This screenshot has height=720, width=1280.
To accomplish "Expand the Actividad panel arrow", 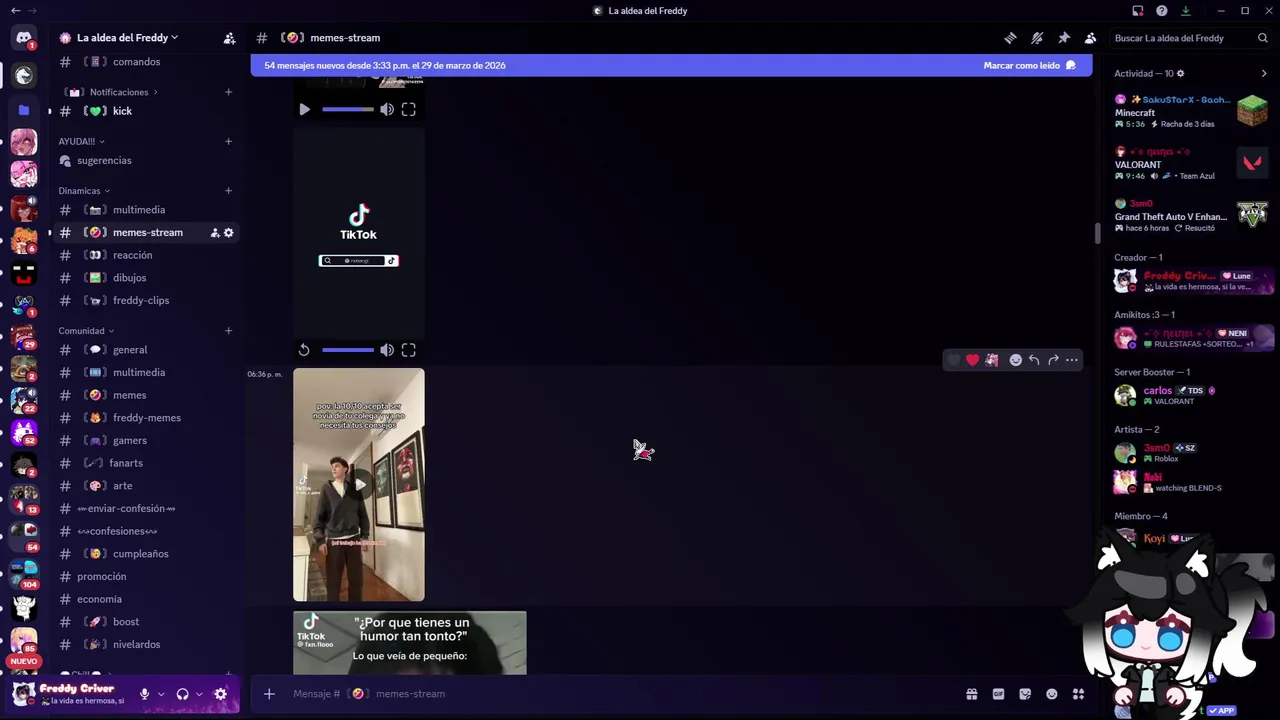I will click(x=1264, y=73).
